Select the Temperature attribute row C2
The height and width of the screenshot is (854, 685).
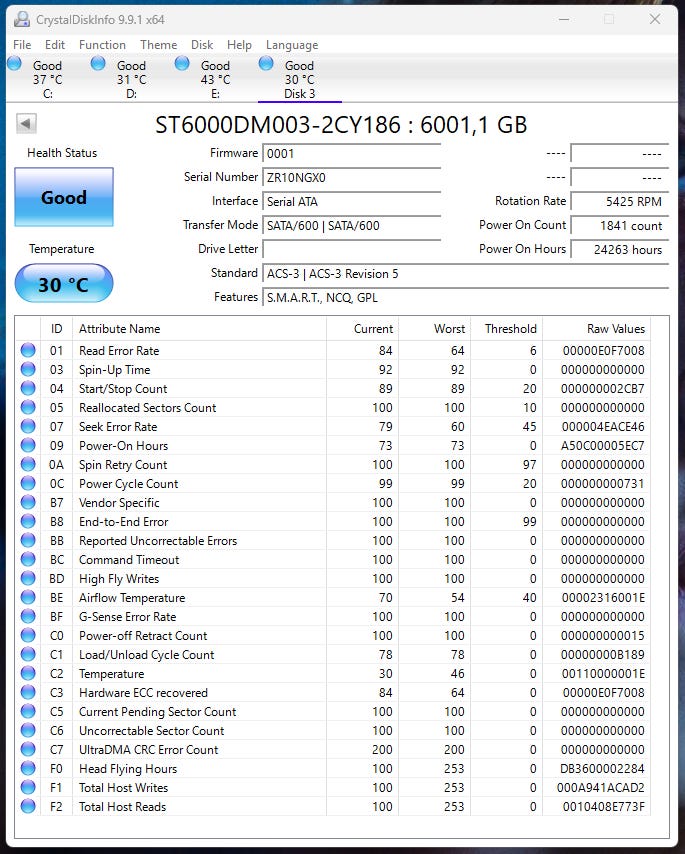point(333,674)
